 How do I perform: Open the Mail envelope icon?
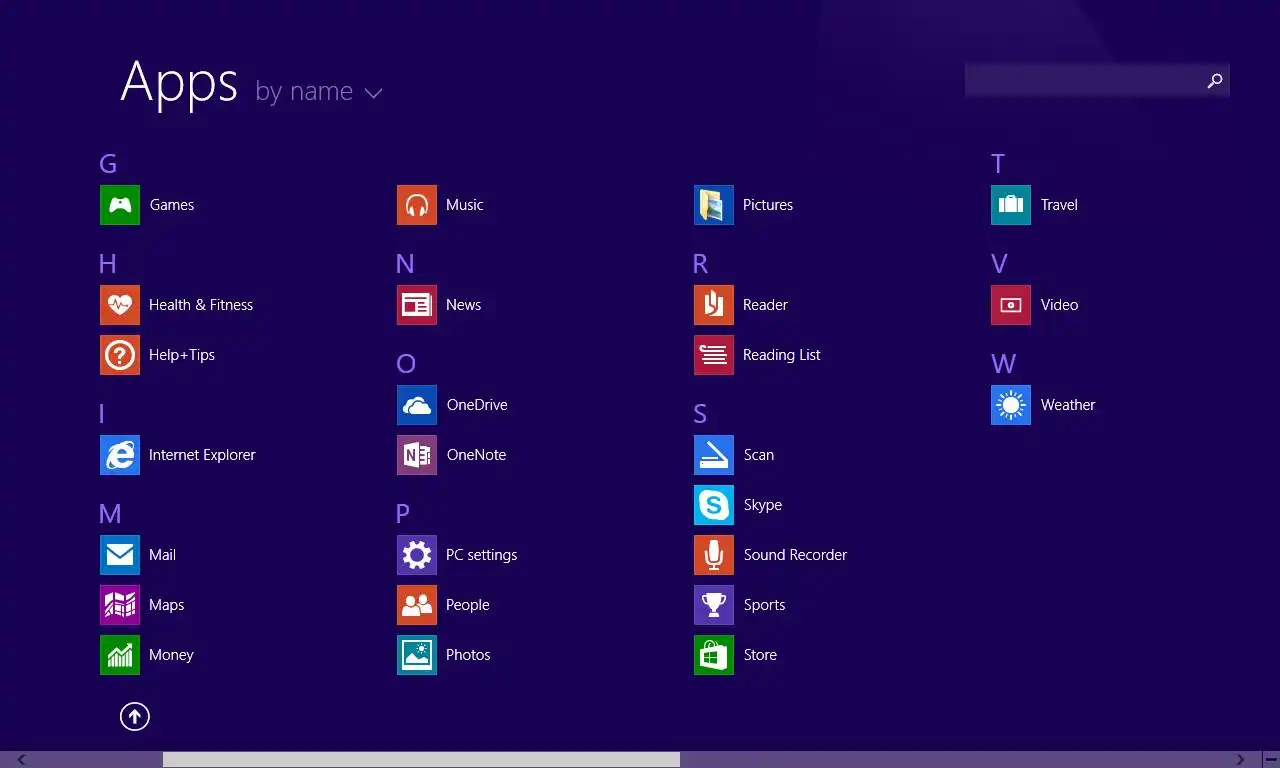pos(120,555)
